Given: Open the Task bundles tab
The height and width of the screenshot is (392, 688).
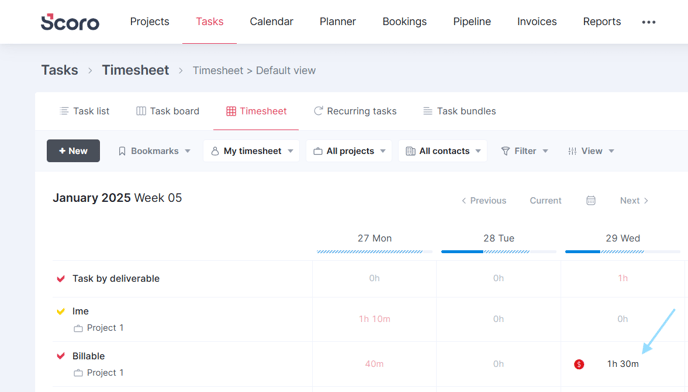Looking at the screenshot, I should [459, 111].
